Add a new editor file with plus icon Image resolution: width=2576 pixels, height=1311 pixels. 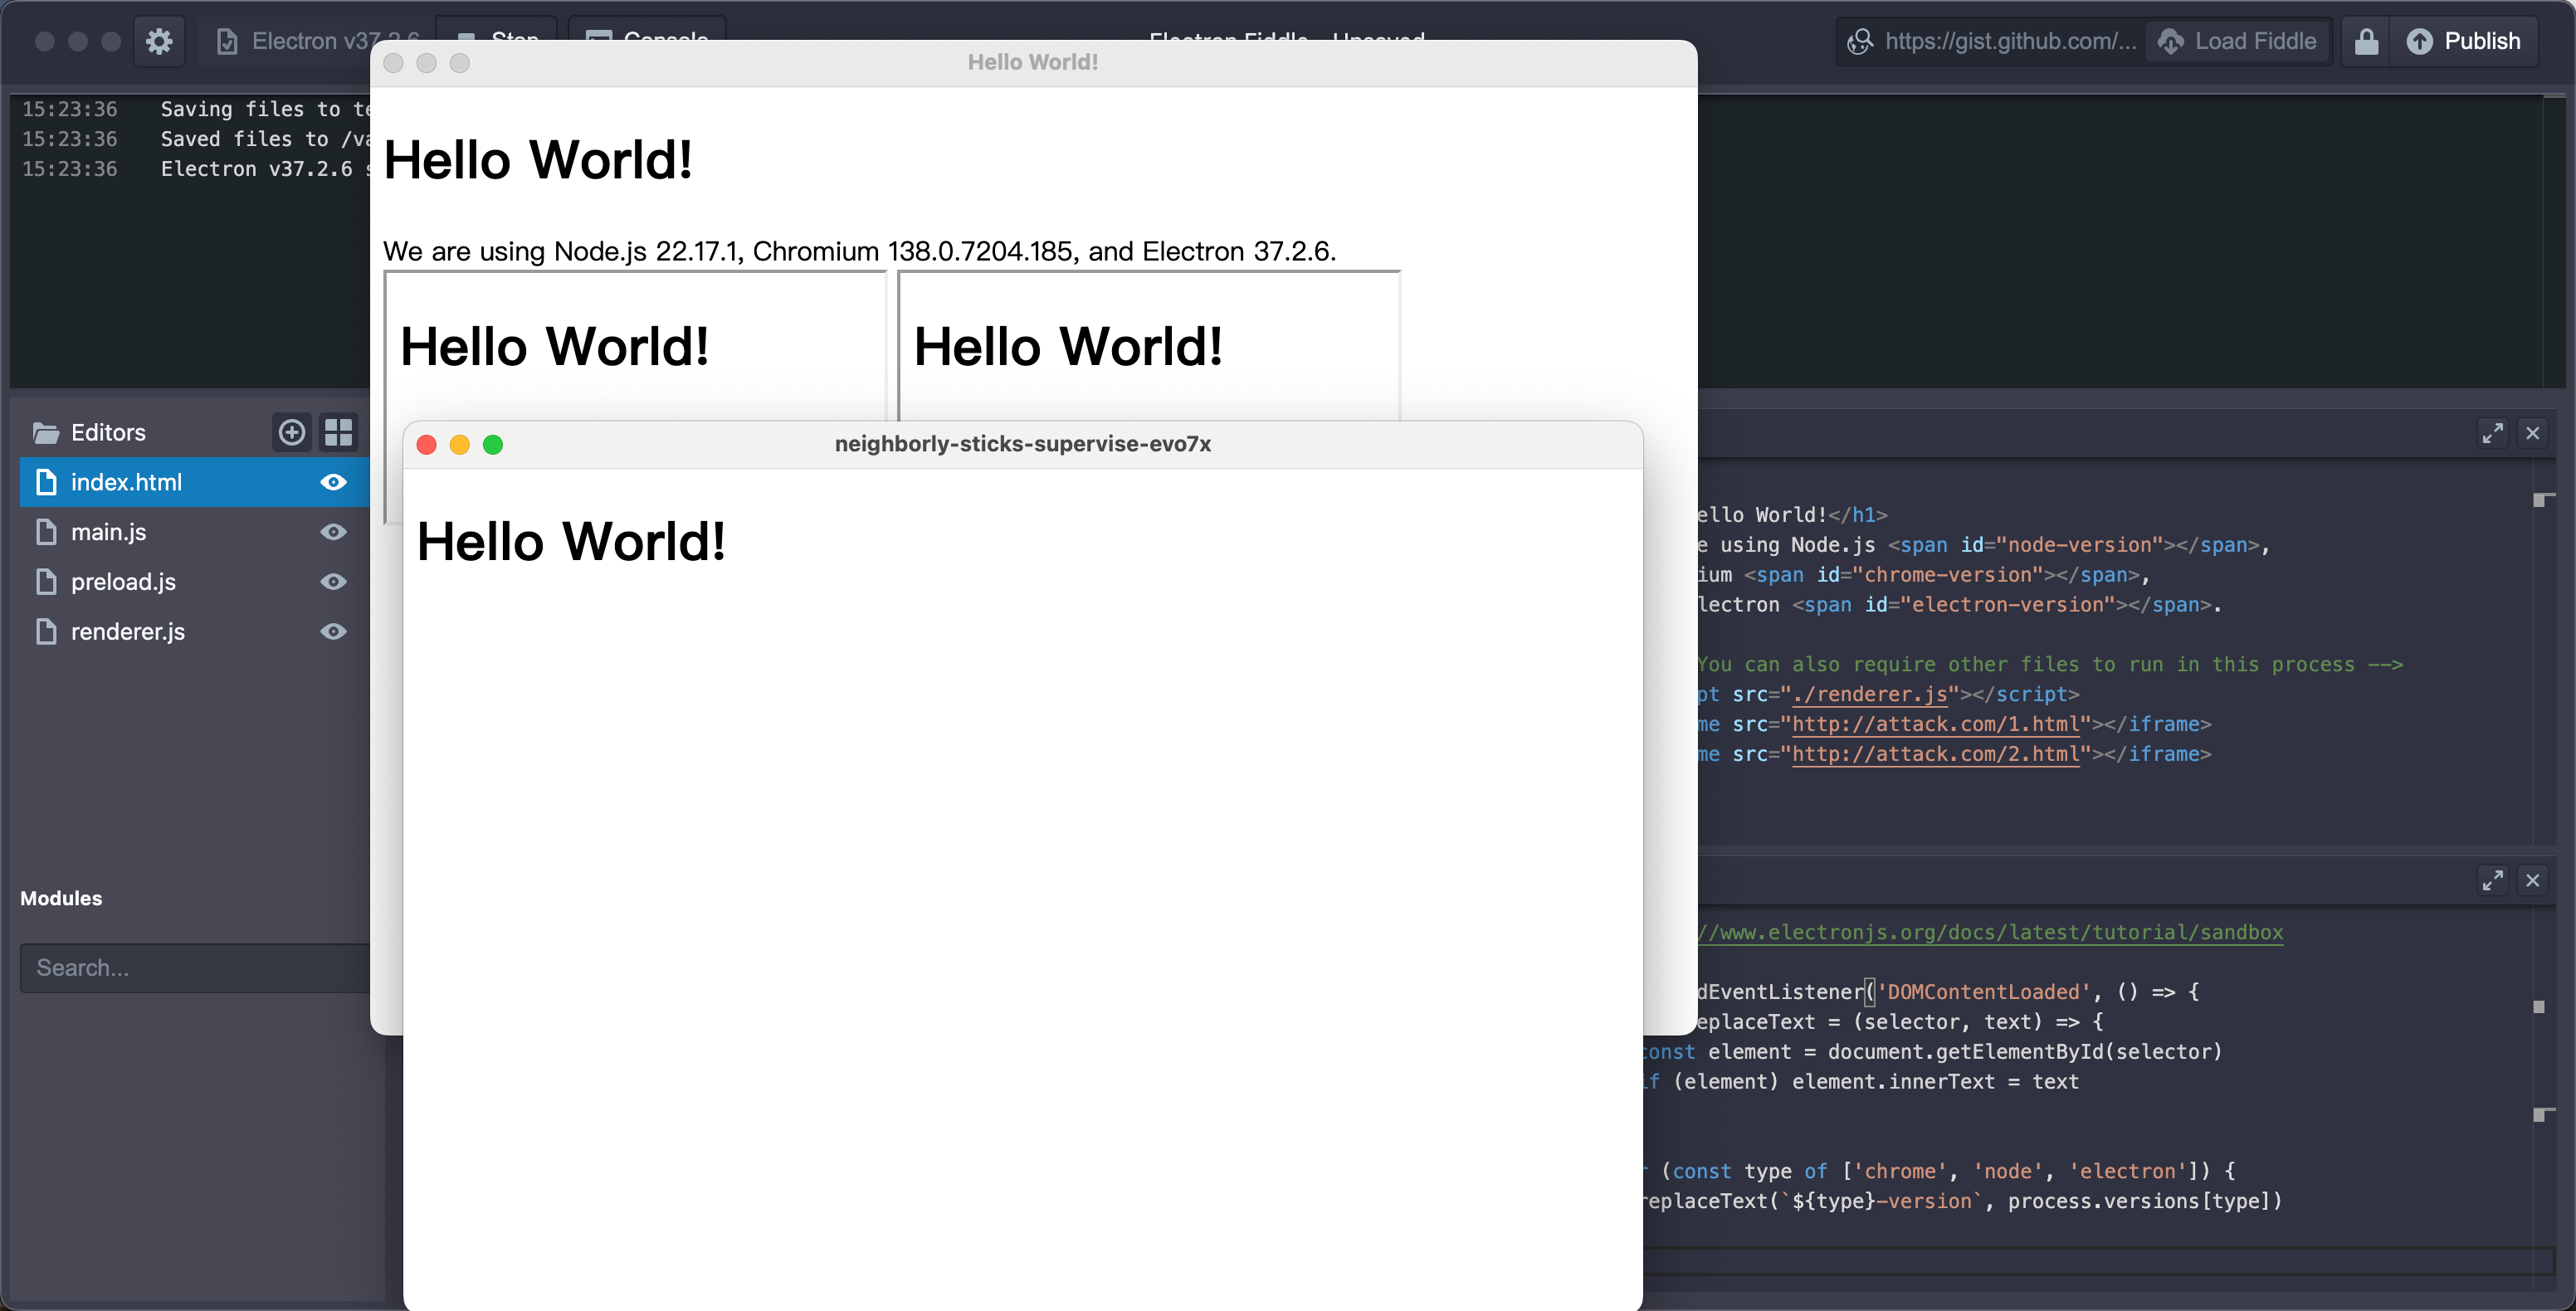click(x=292, y=432)
